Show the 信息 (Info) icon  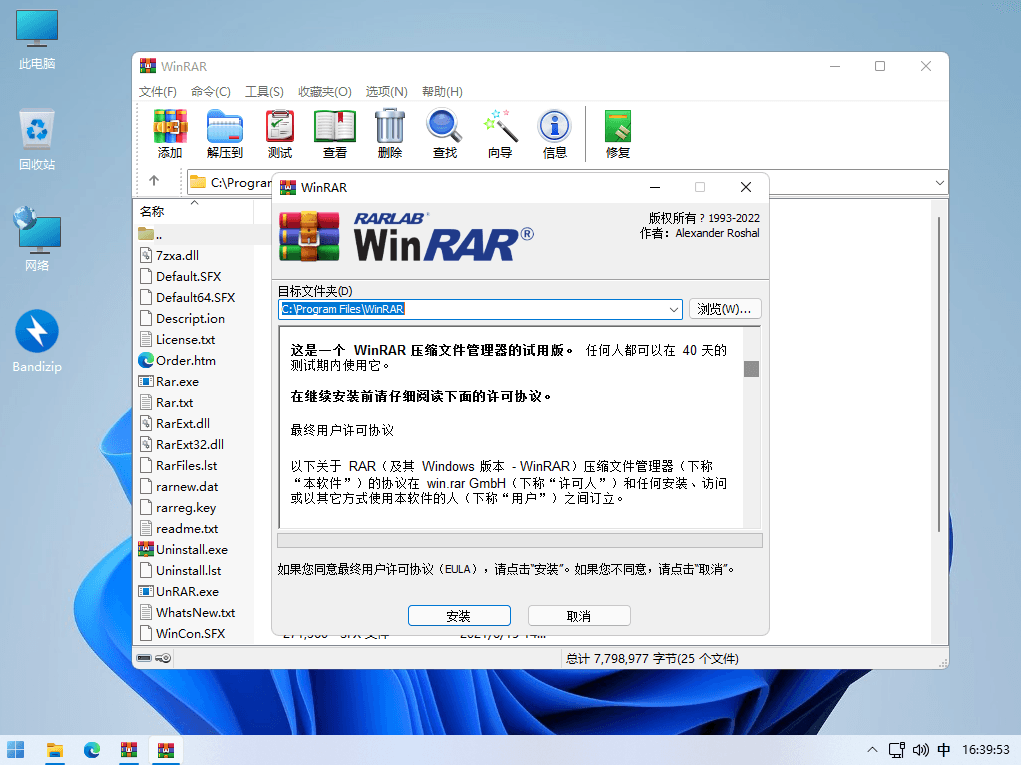[555, 134]
